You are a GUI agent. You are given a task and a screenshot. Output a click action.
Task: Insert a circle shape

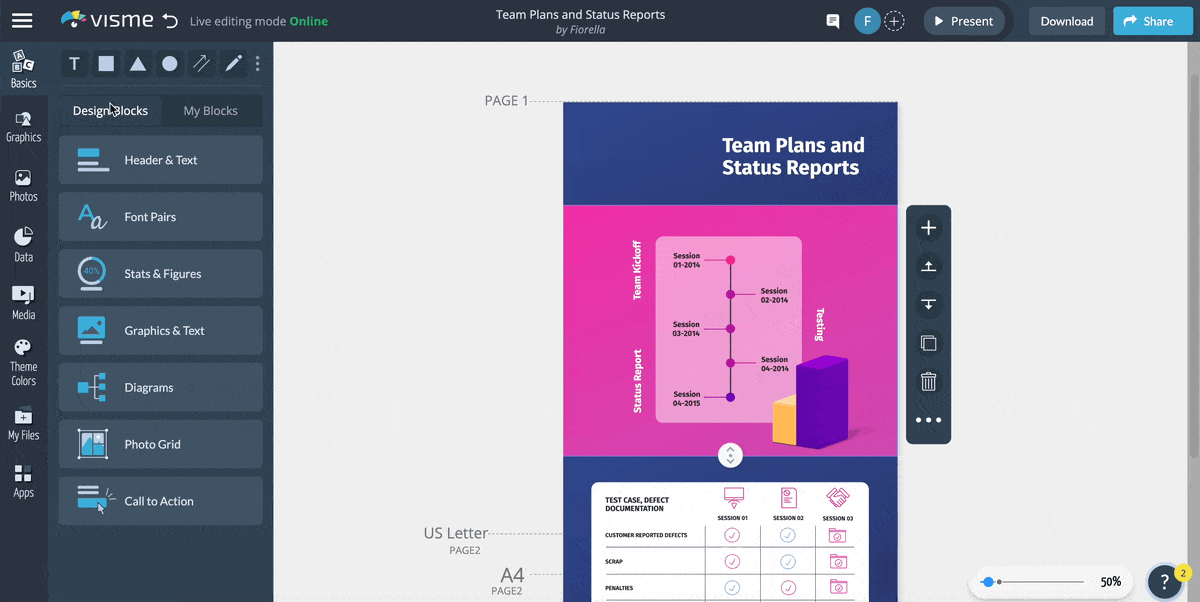coord(169,63)
